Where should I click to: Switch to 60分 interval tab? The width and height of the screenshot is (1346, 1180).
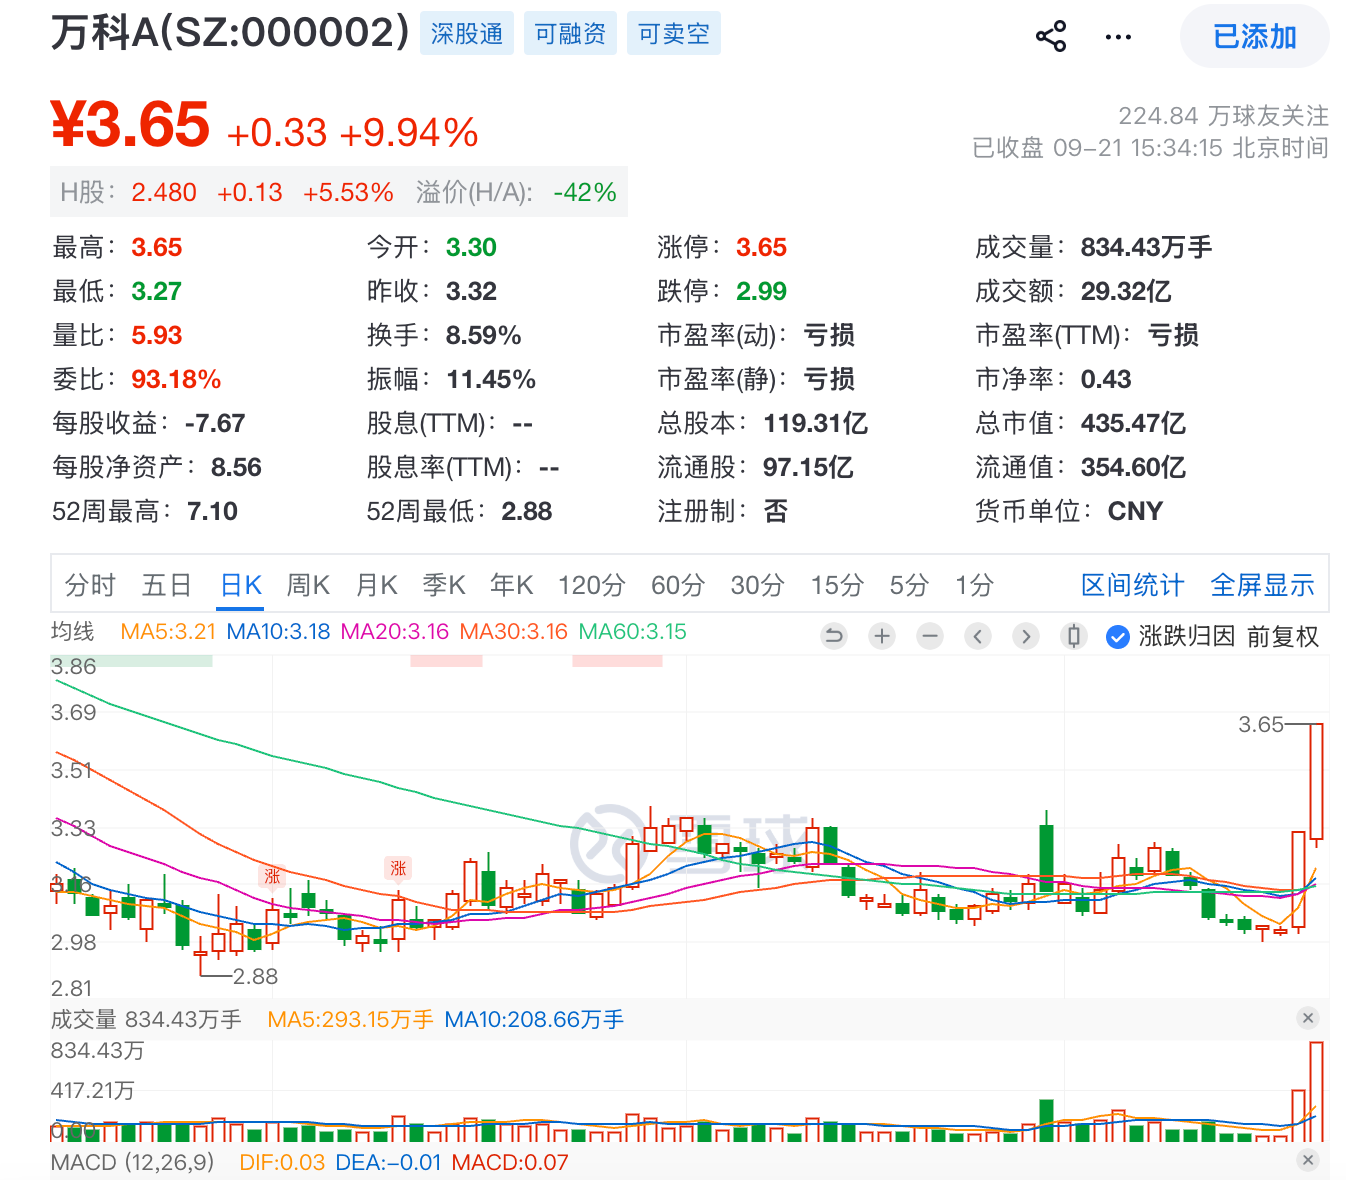678,585
